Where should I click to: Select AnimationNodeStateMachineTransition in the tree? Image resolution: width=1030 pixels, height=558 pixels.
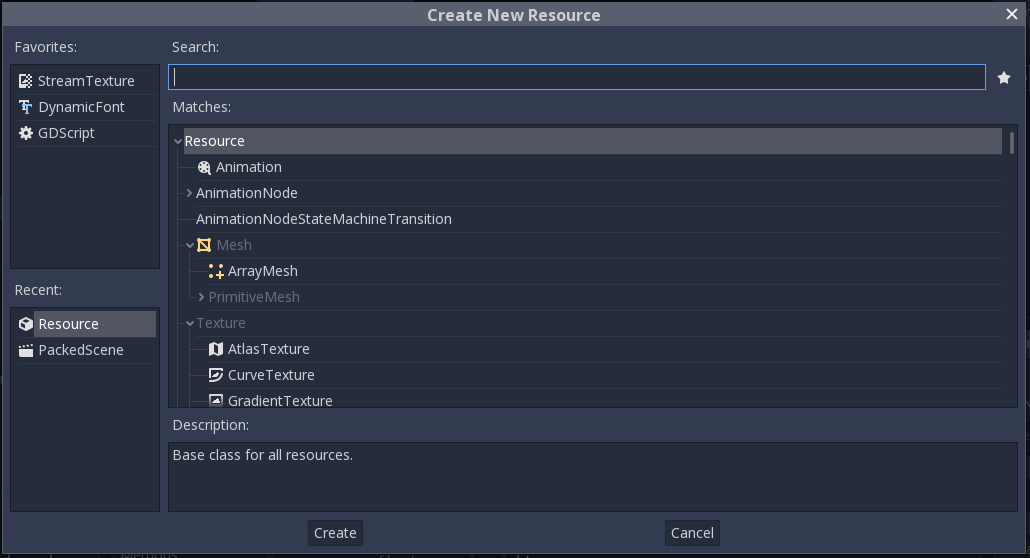tap(323, 220)
